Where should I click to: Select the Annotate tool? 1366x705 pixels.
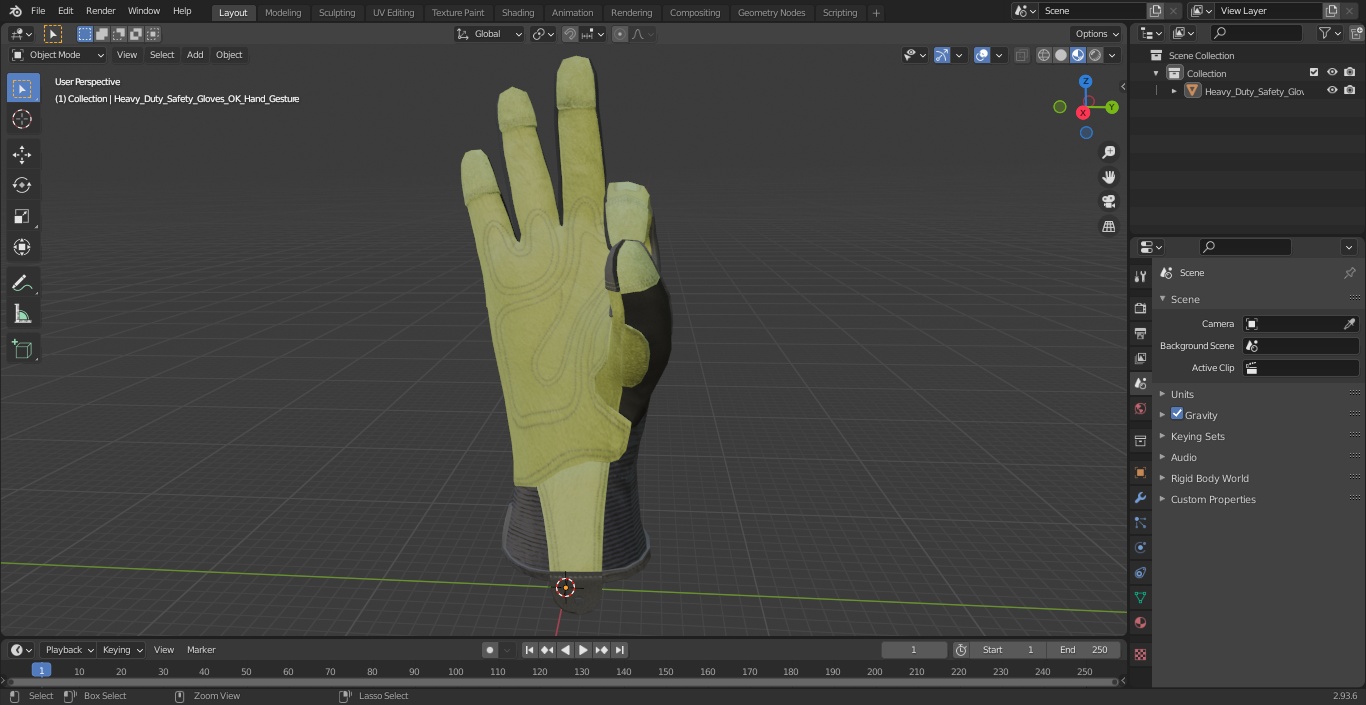click(22, 283)
